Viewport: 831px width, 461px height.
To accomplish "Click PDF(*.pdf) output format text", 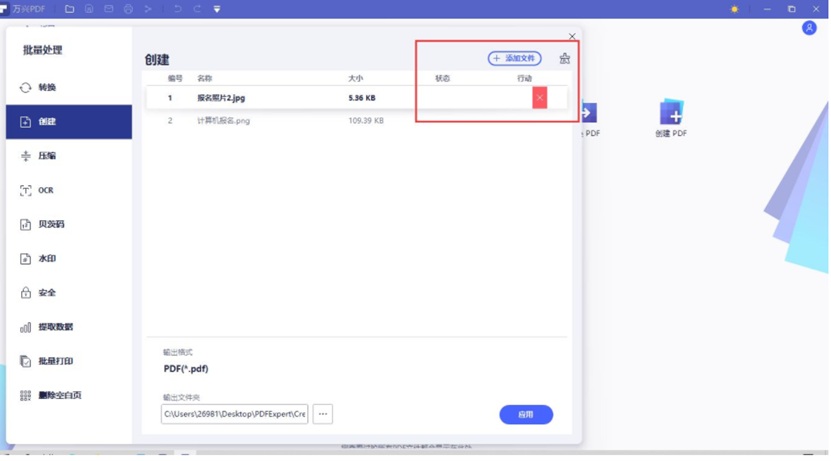I will 186,369.
